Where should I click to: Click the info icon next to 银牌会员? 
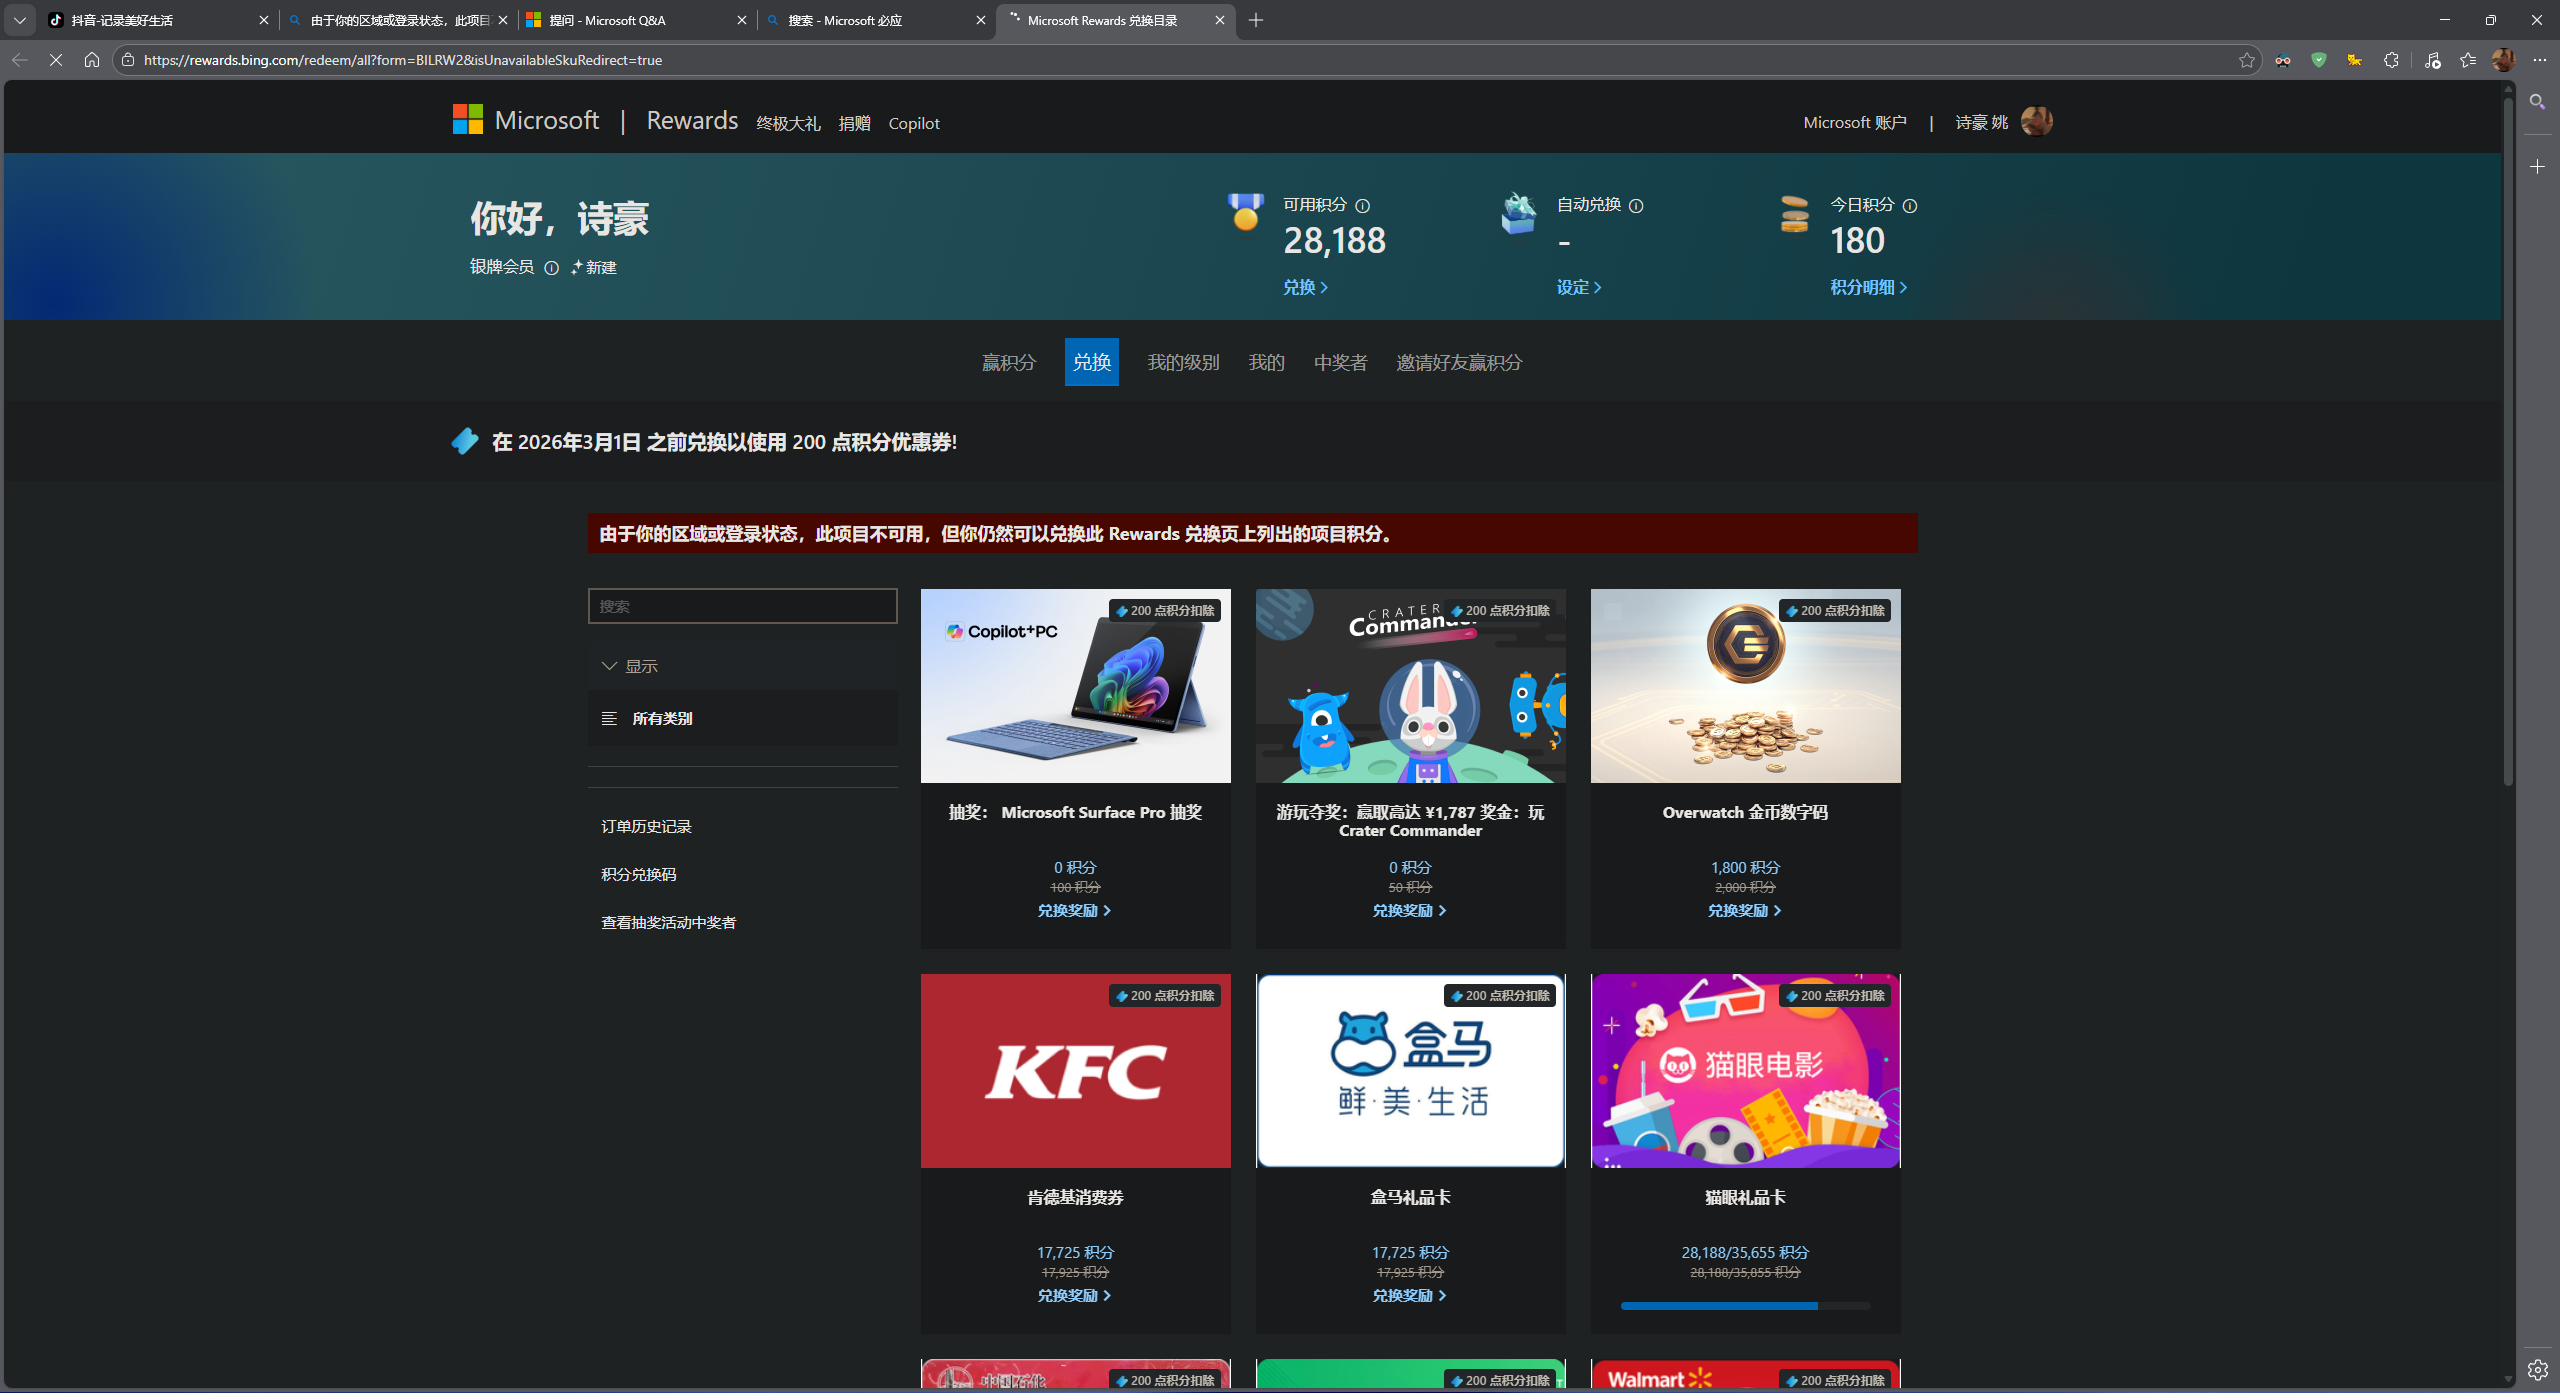(551, 268)
